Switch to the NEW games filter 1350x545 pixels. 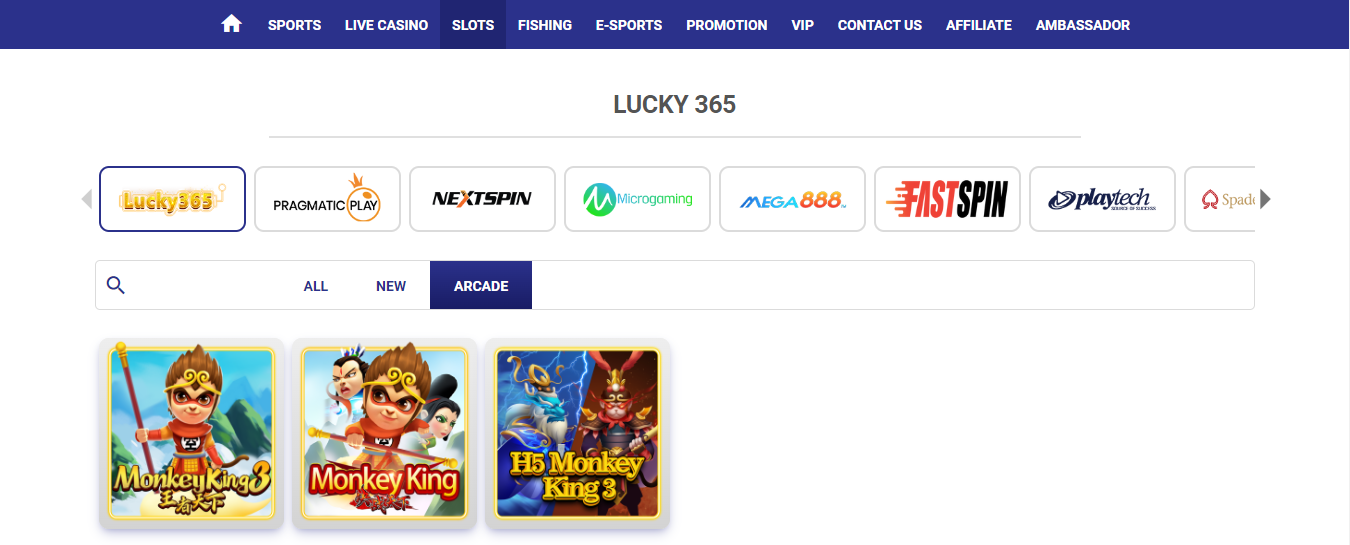pyautogui.click(x=391, y=286)
